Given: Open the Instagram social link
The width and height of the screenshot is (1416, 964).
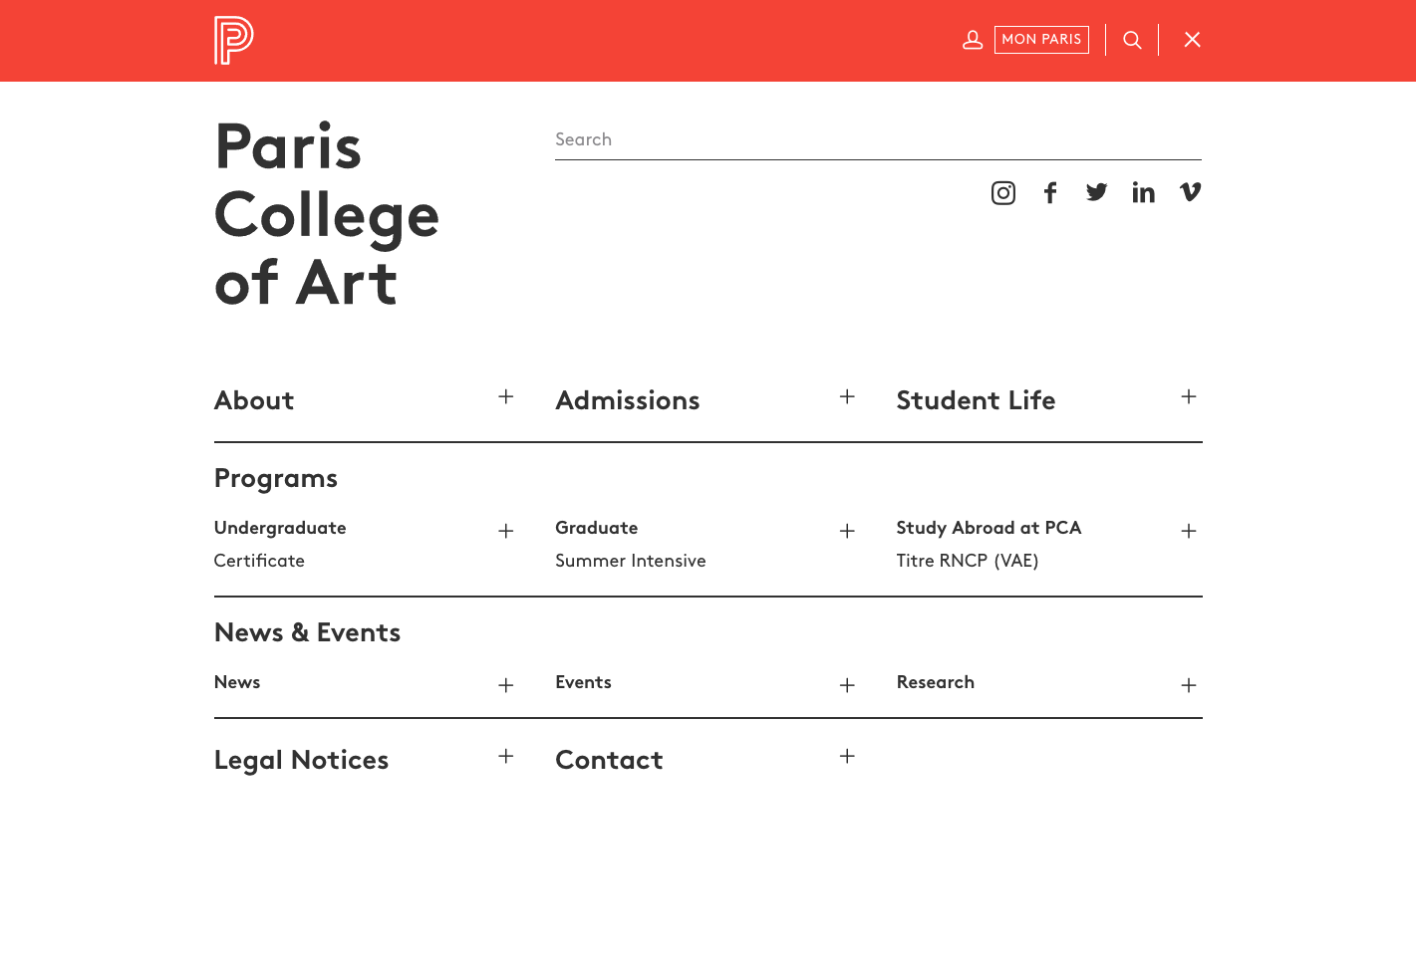Looking at the screenshot, I should (1003, 193).
